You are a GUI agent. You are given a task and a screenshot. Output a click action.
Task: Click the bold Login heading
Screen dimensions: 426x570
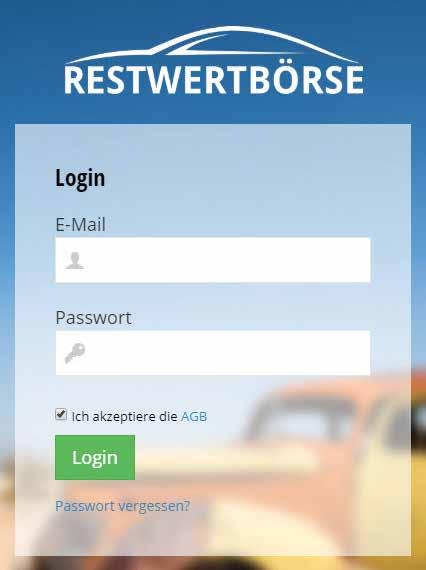click(x=80, y=178)
